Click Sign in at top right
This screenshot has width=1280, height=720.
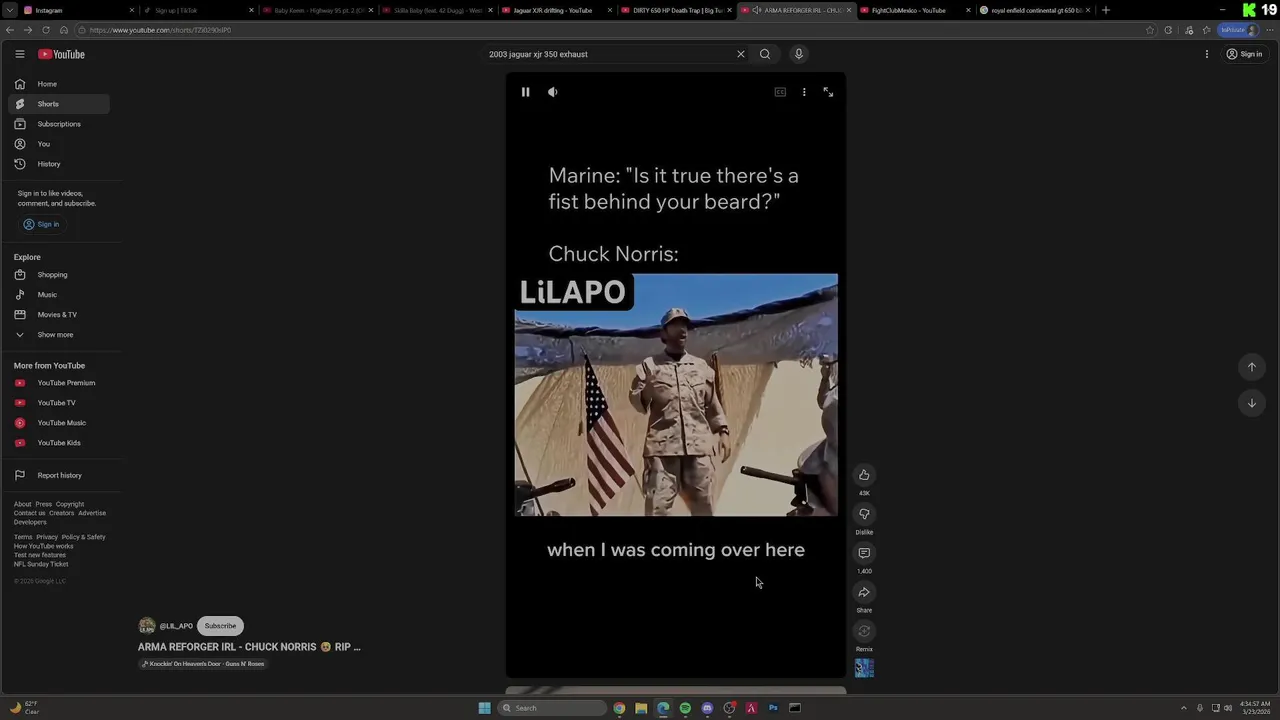pos(1244,54)
